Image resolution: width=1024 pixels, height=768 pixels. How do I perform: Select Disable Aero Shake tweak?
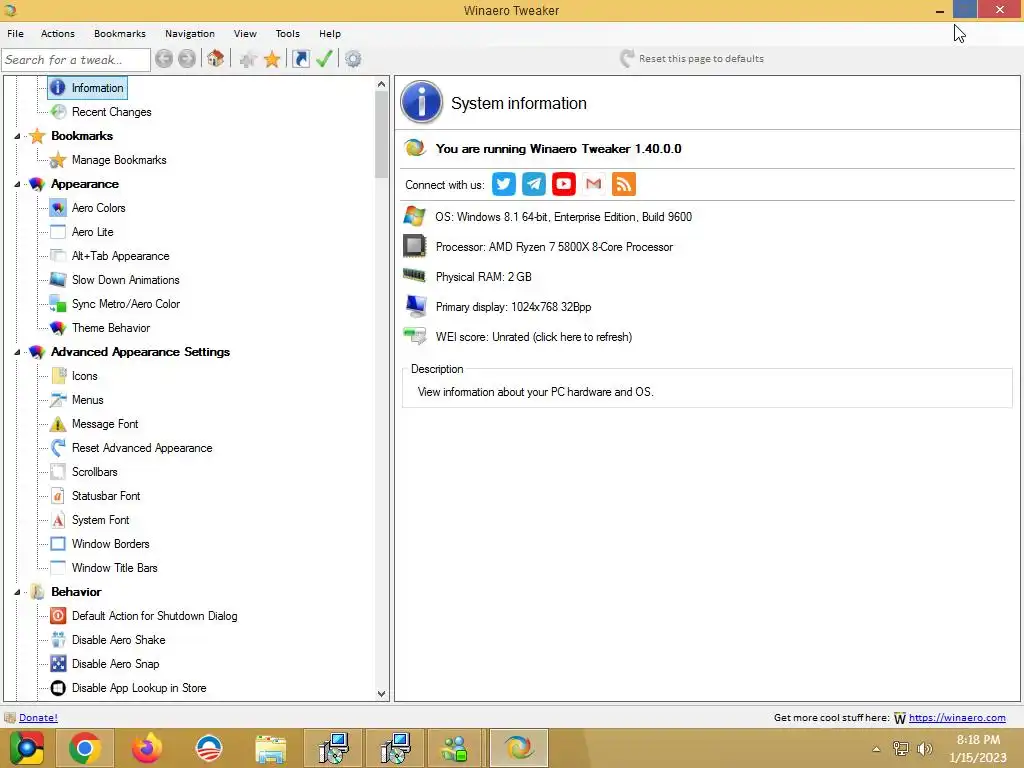(118, 640)
